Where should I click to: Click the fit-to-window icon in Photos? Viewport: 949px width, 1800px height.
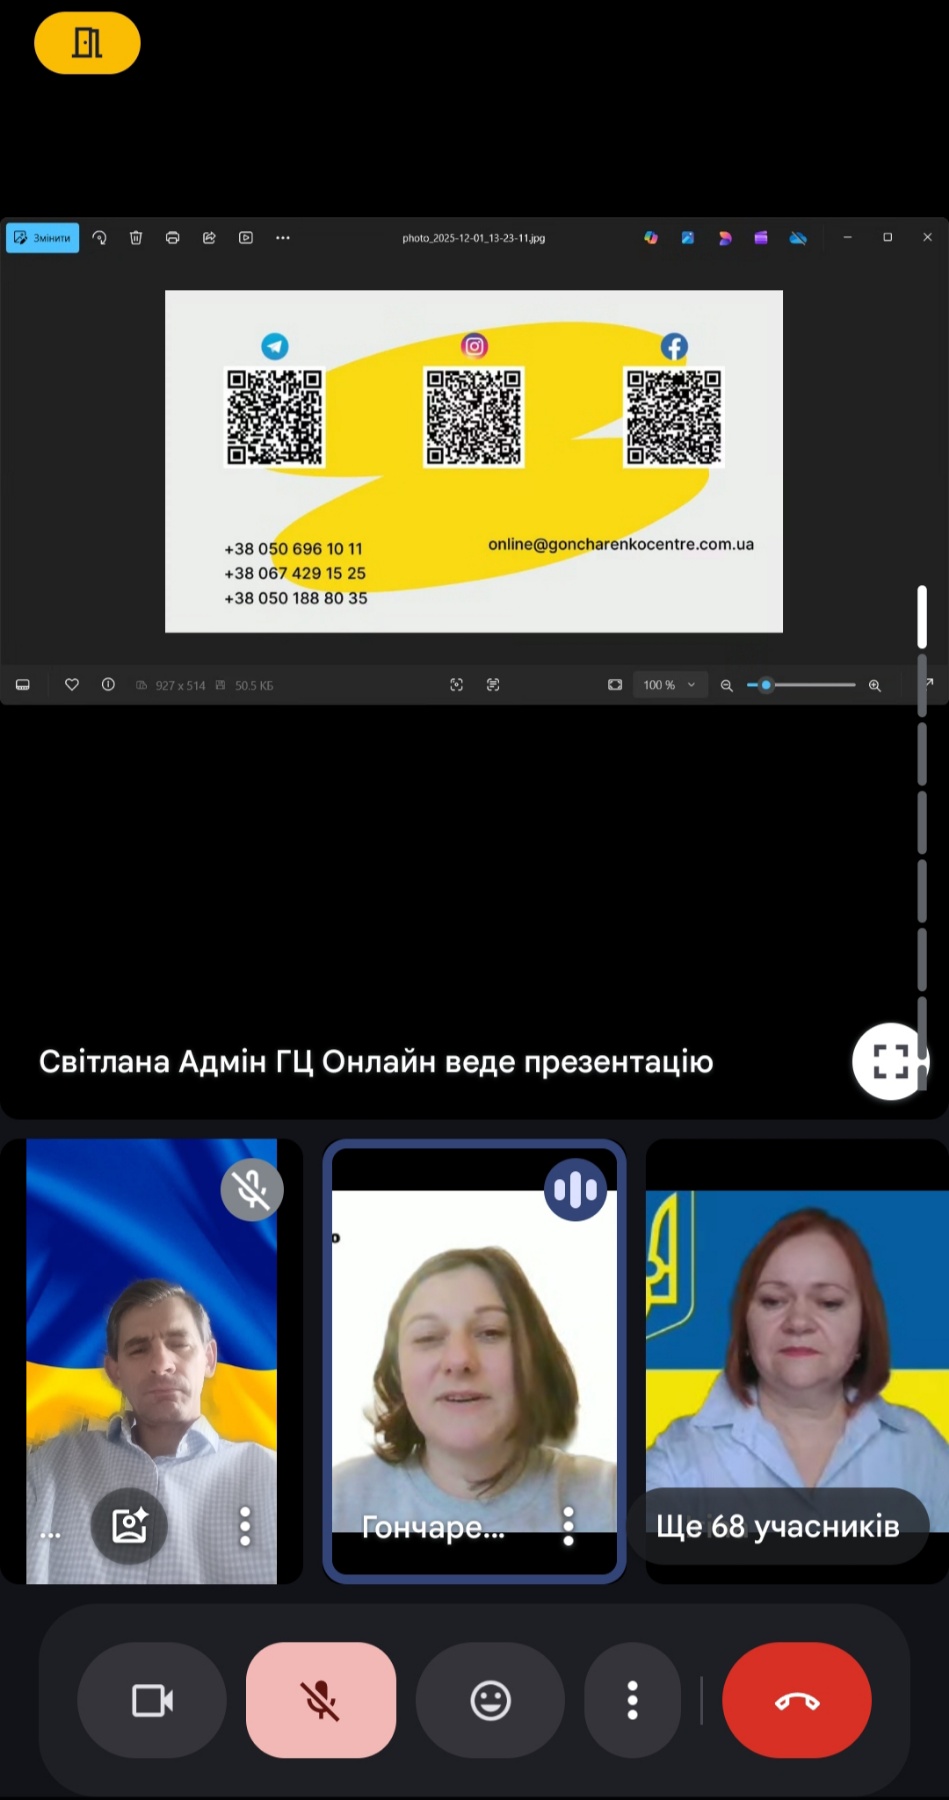pos(615,685)
